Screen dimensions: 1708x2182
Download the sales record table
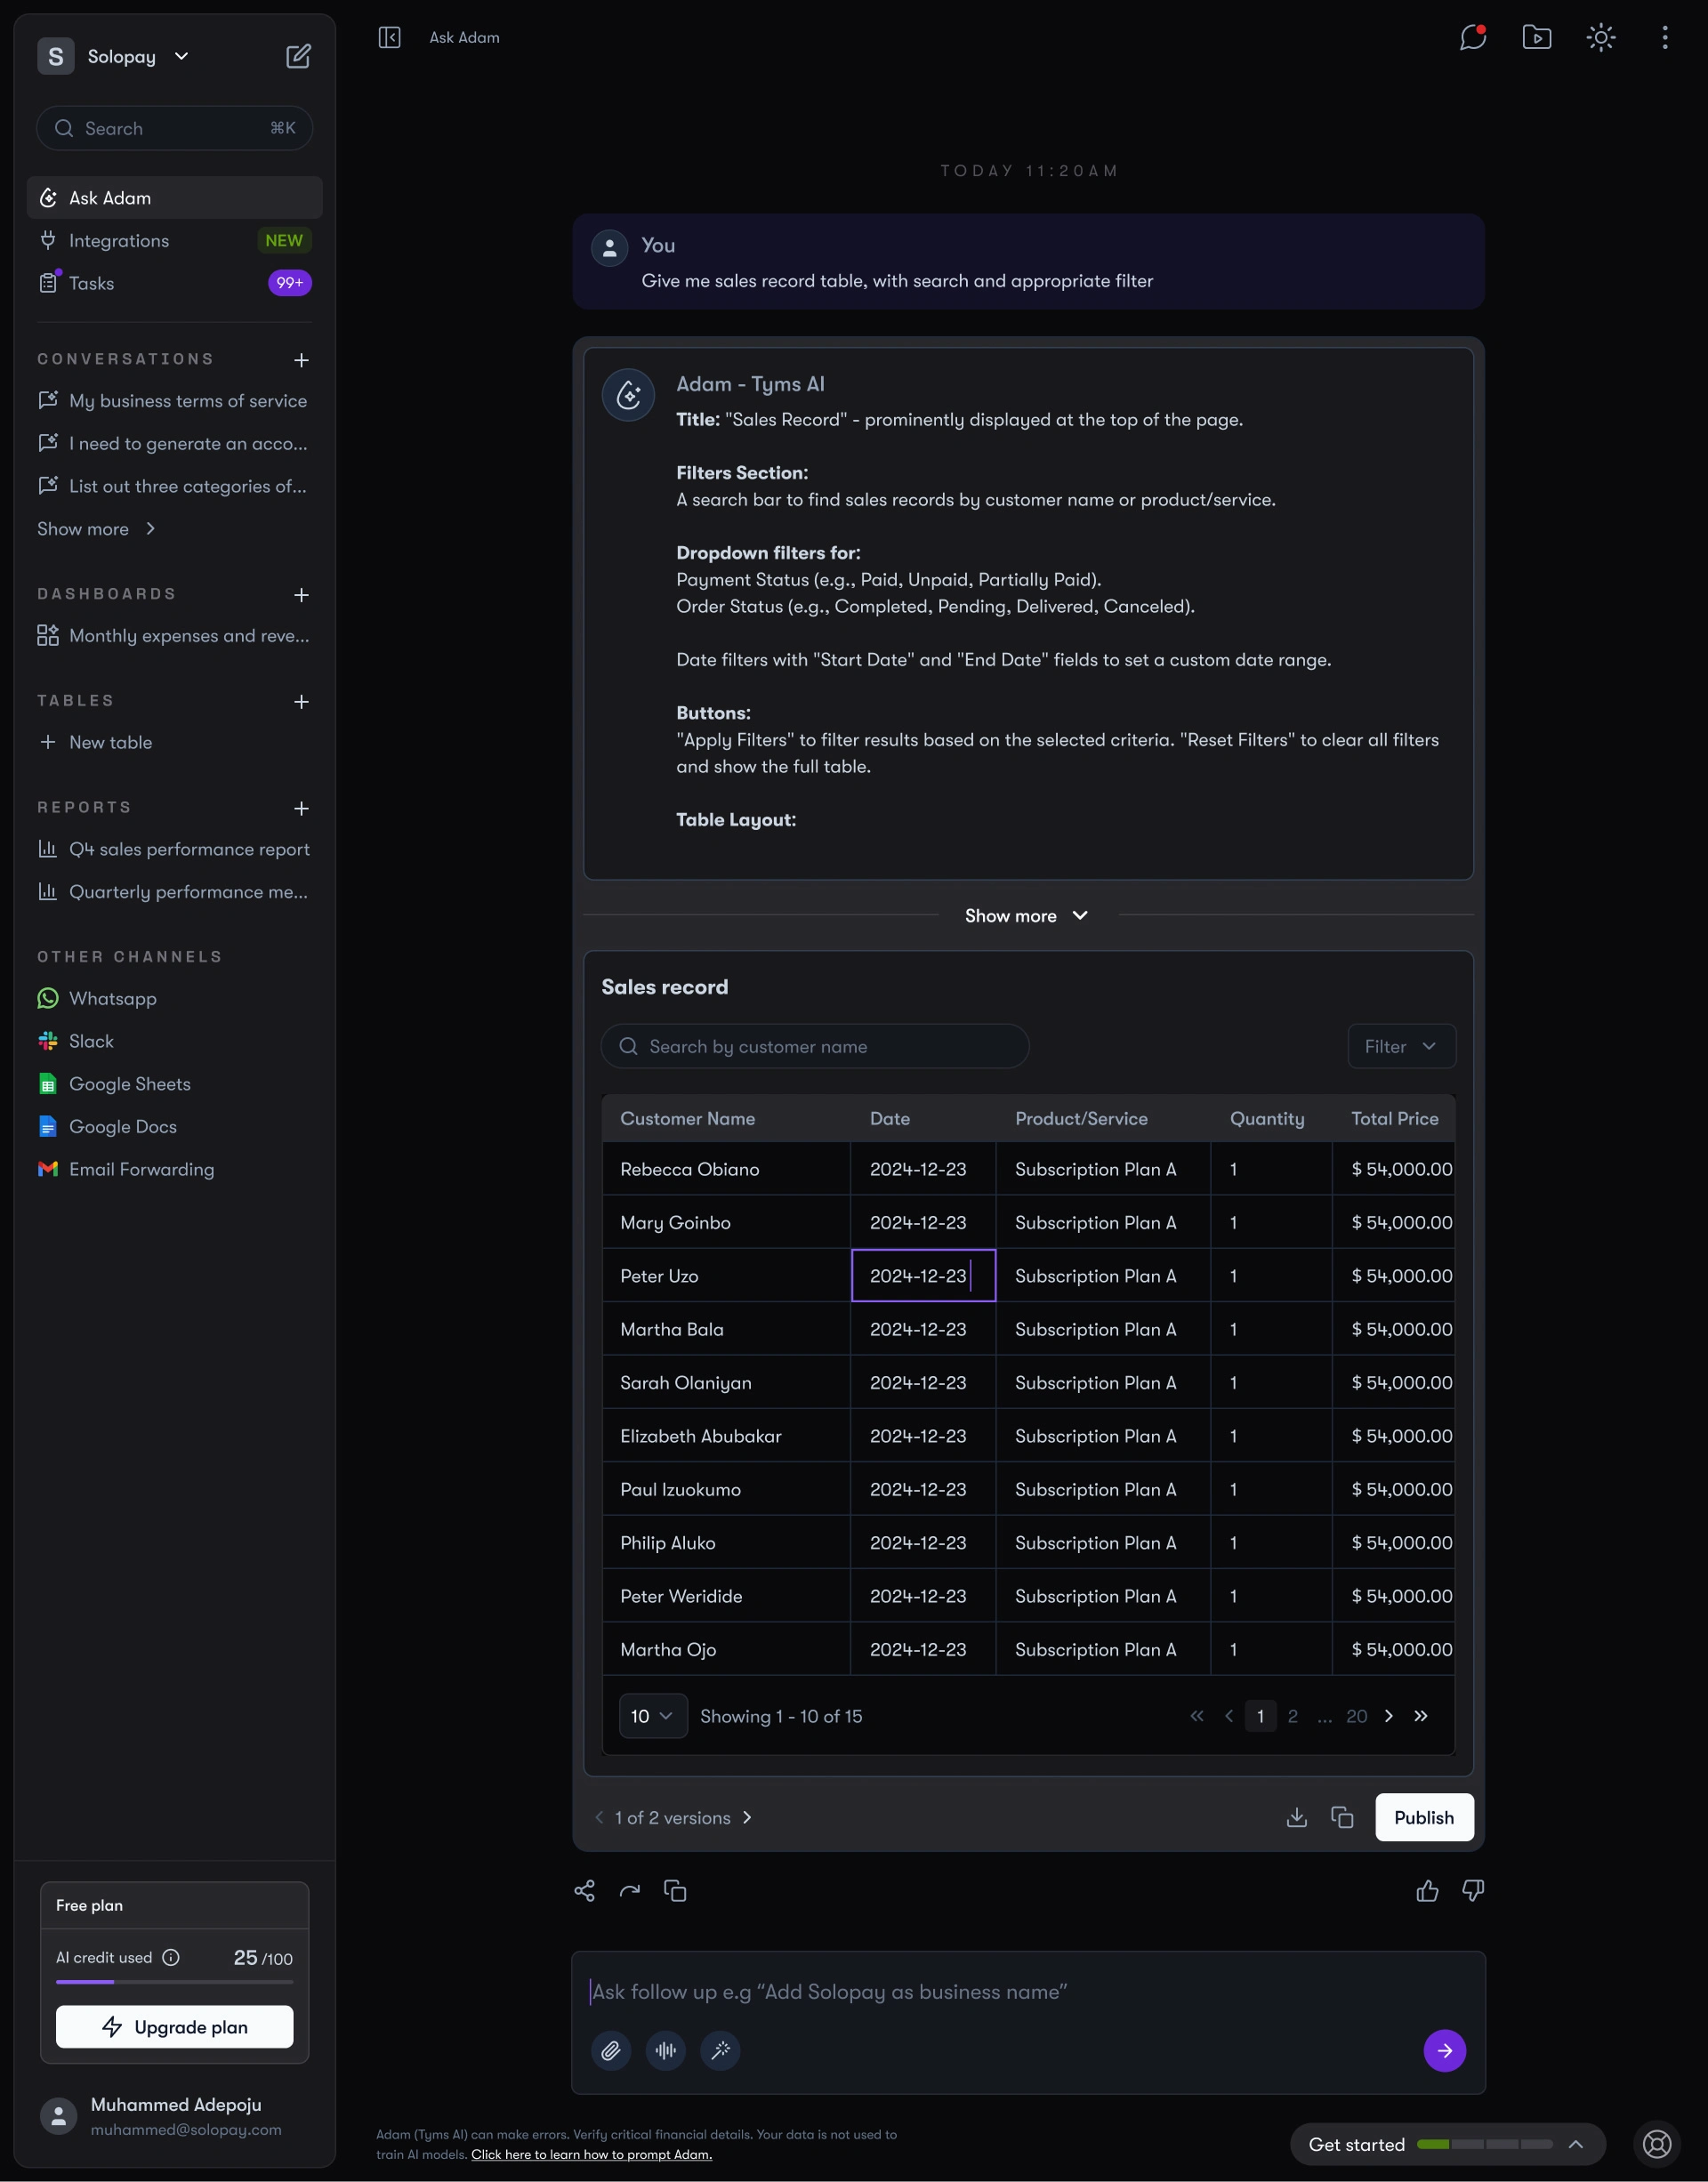pos(1296,1817)
